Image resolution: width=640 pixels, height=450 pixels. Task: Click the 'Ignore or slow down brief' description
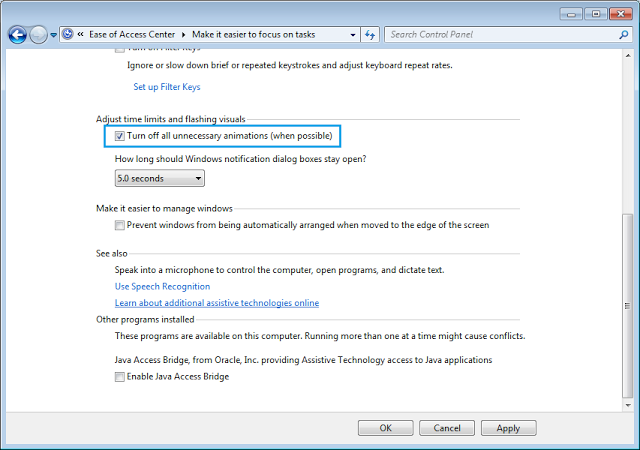tap(289, 65)
